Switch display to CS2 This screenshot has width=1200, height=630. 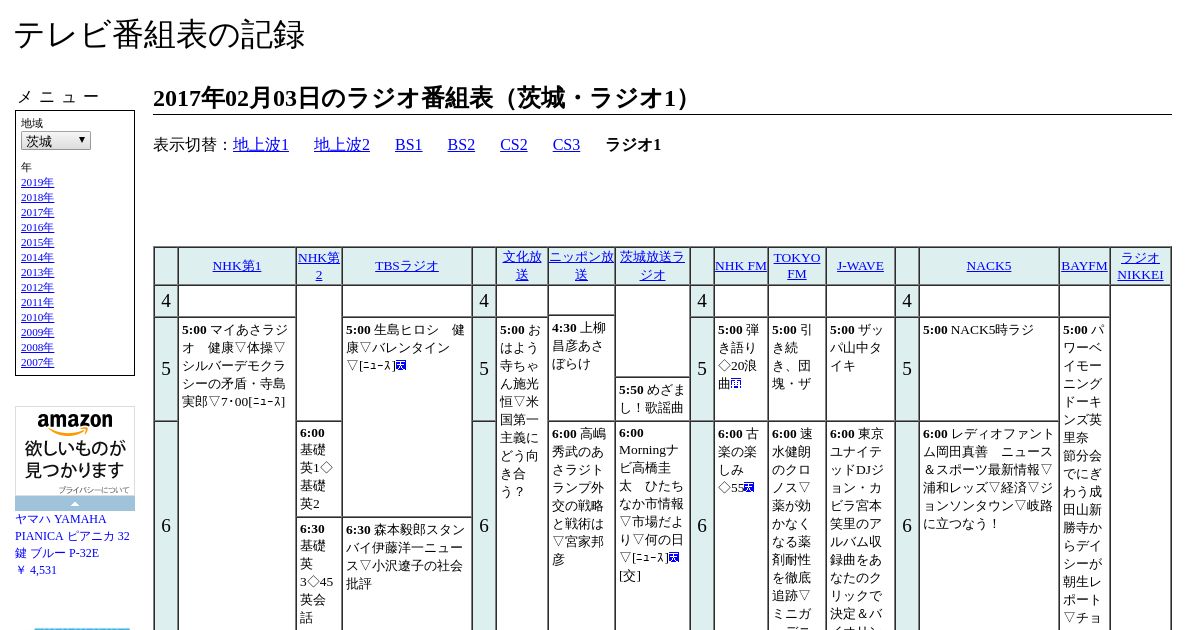pyautogui.click(x=514, y=145)
